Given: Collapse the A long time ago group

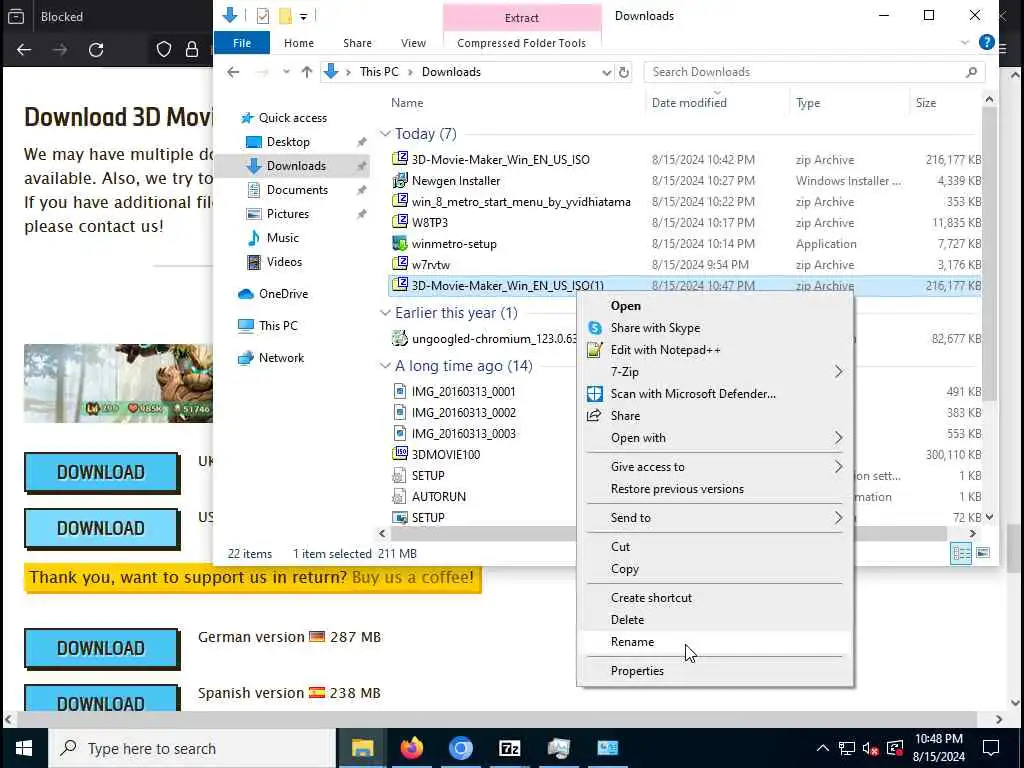Looking at the screenshot, I should (x=385, y=366).
